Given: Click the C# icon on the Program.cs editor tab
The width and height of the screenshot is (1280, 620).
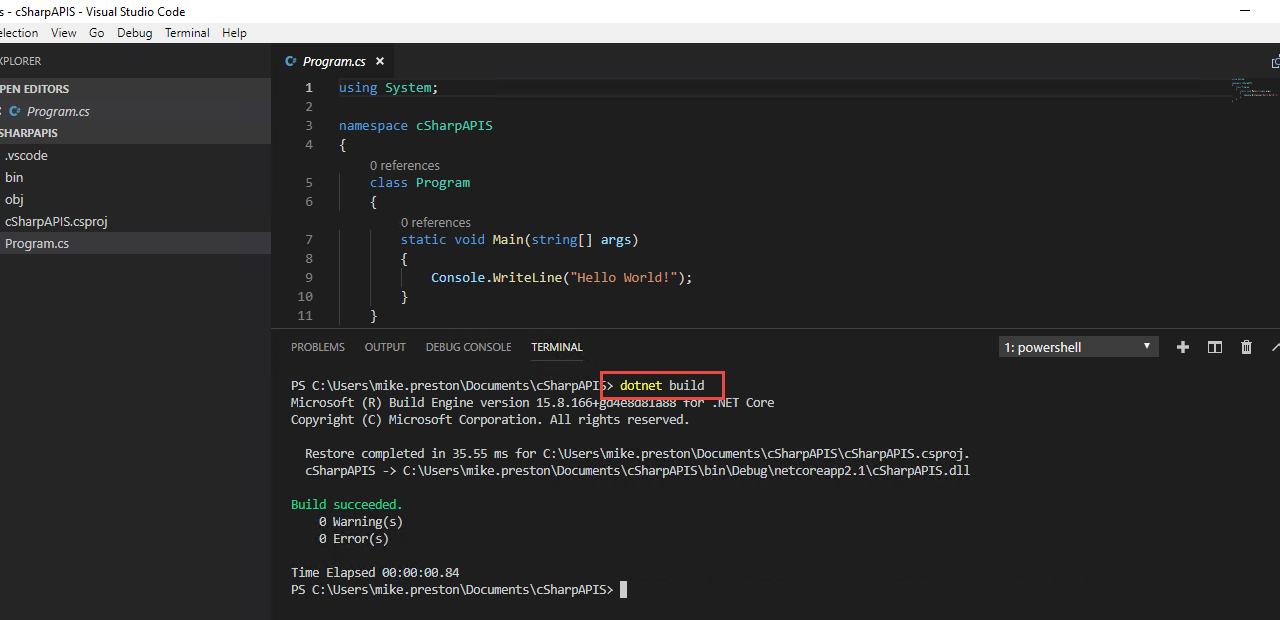Looking at the screenshot, I should [x=291, y=61].
